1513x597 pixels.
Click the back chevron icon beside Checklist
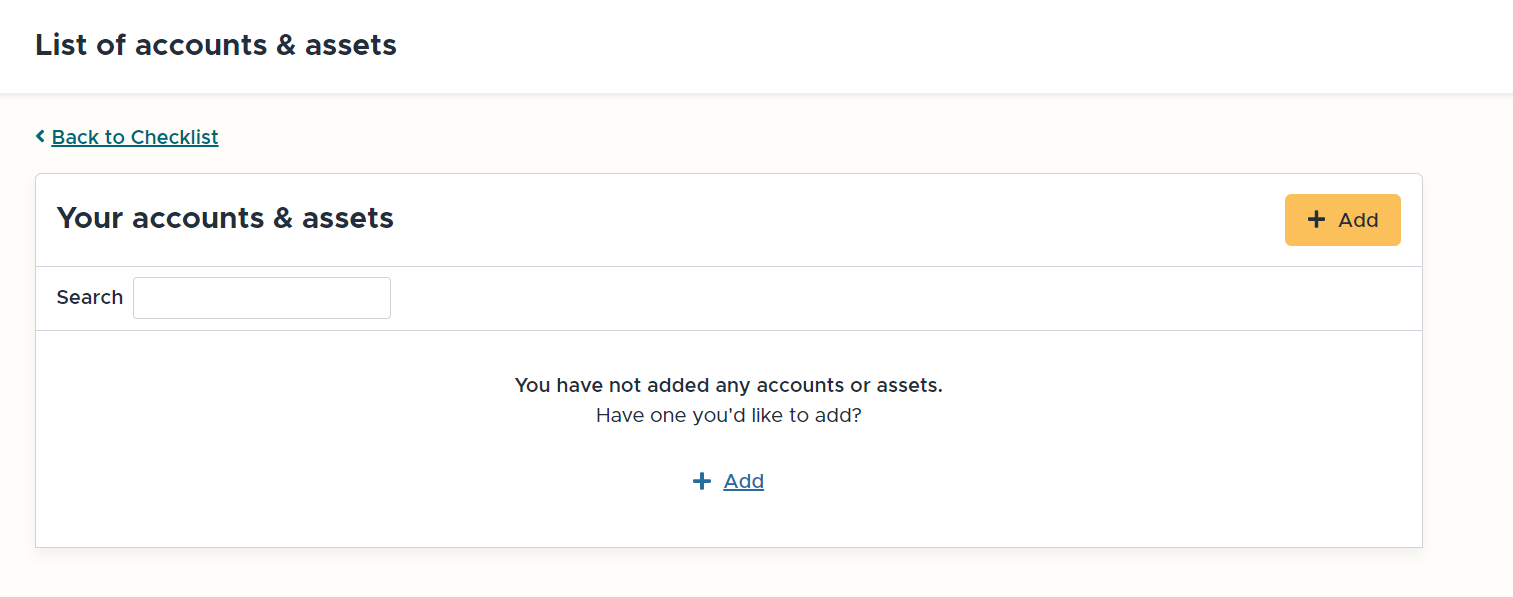click(x=40, y=136)
